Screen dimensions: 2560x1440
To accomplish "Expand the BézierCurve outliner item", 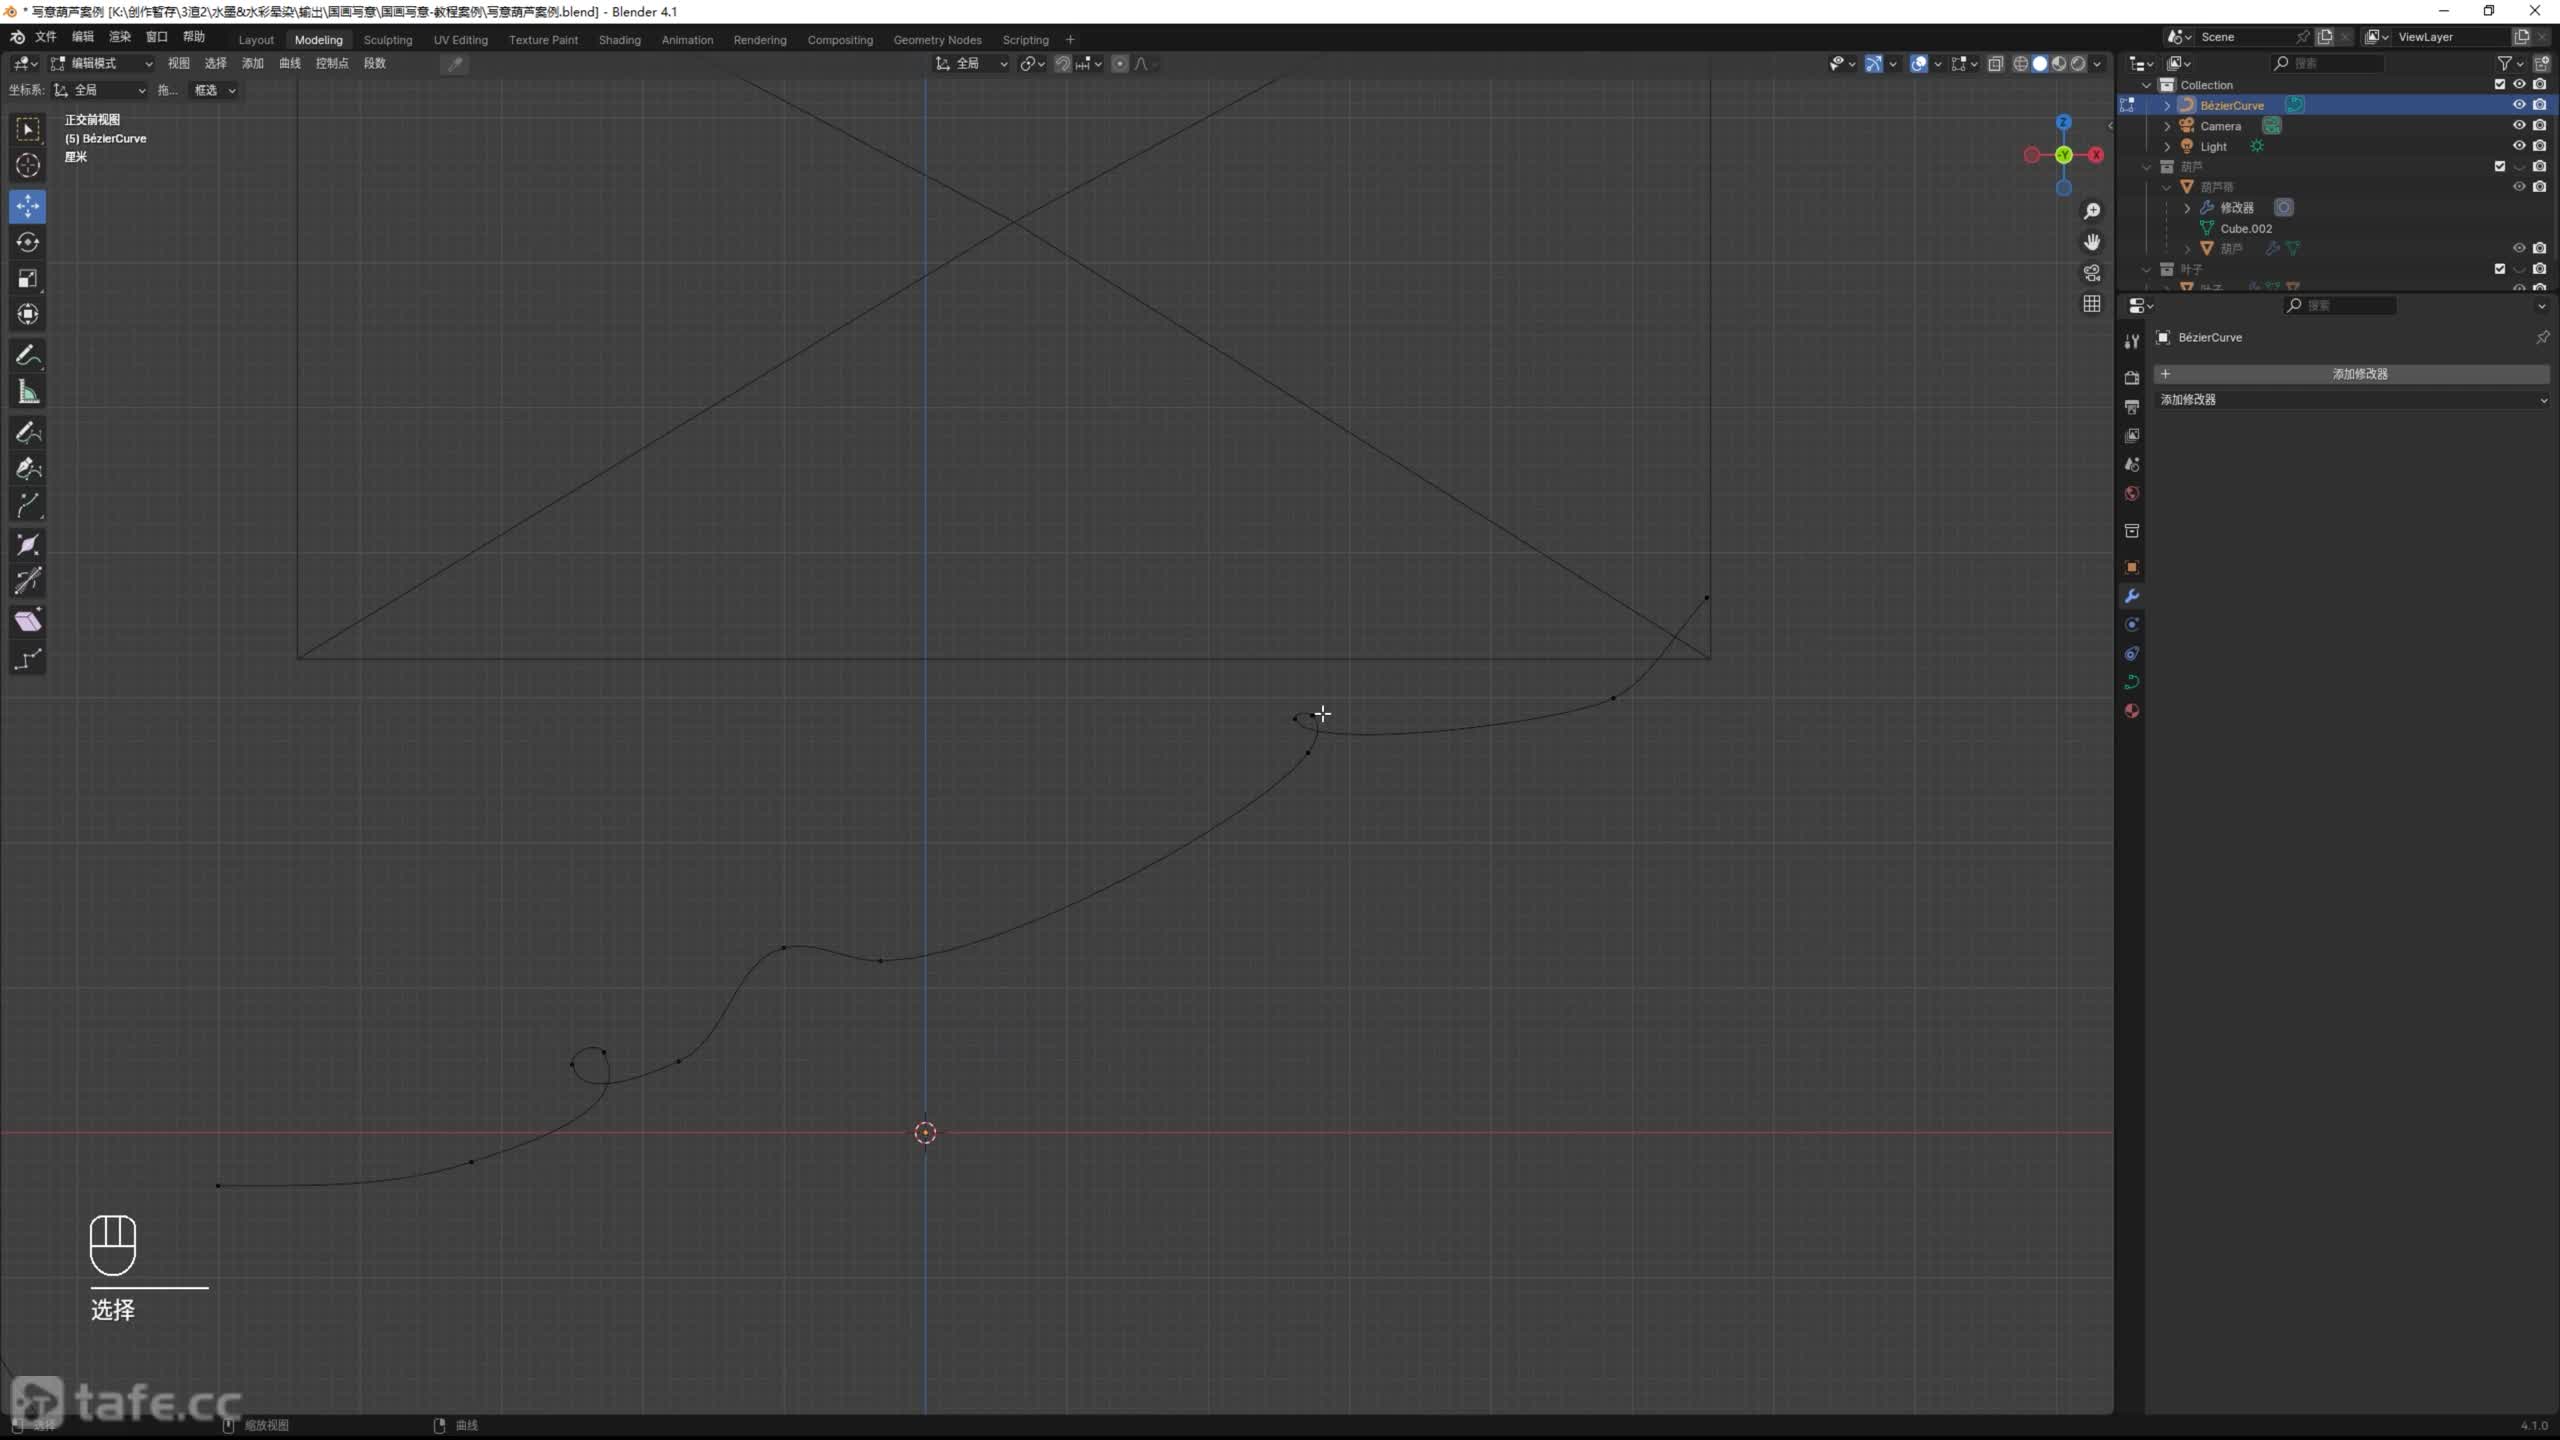I will [2166, 105].
